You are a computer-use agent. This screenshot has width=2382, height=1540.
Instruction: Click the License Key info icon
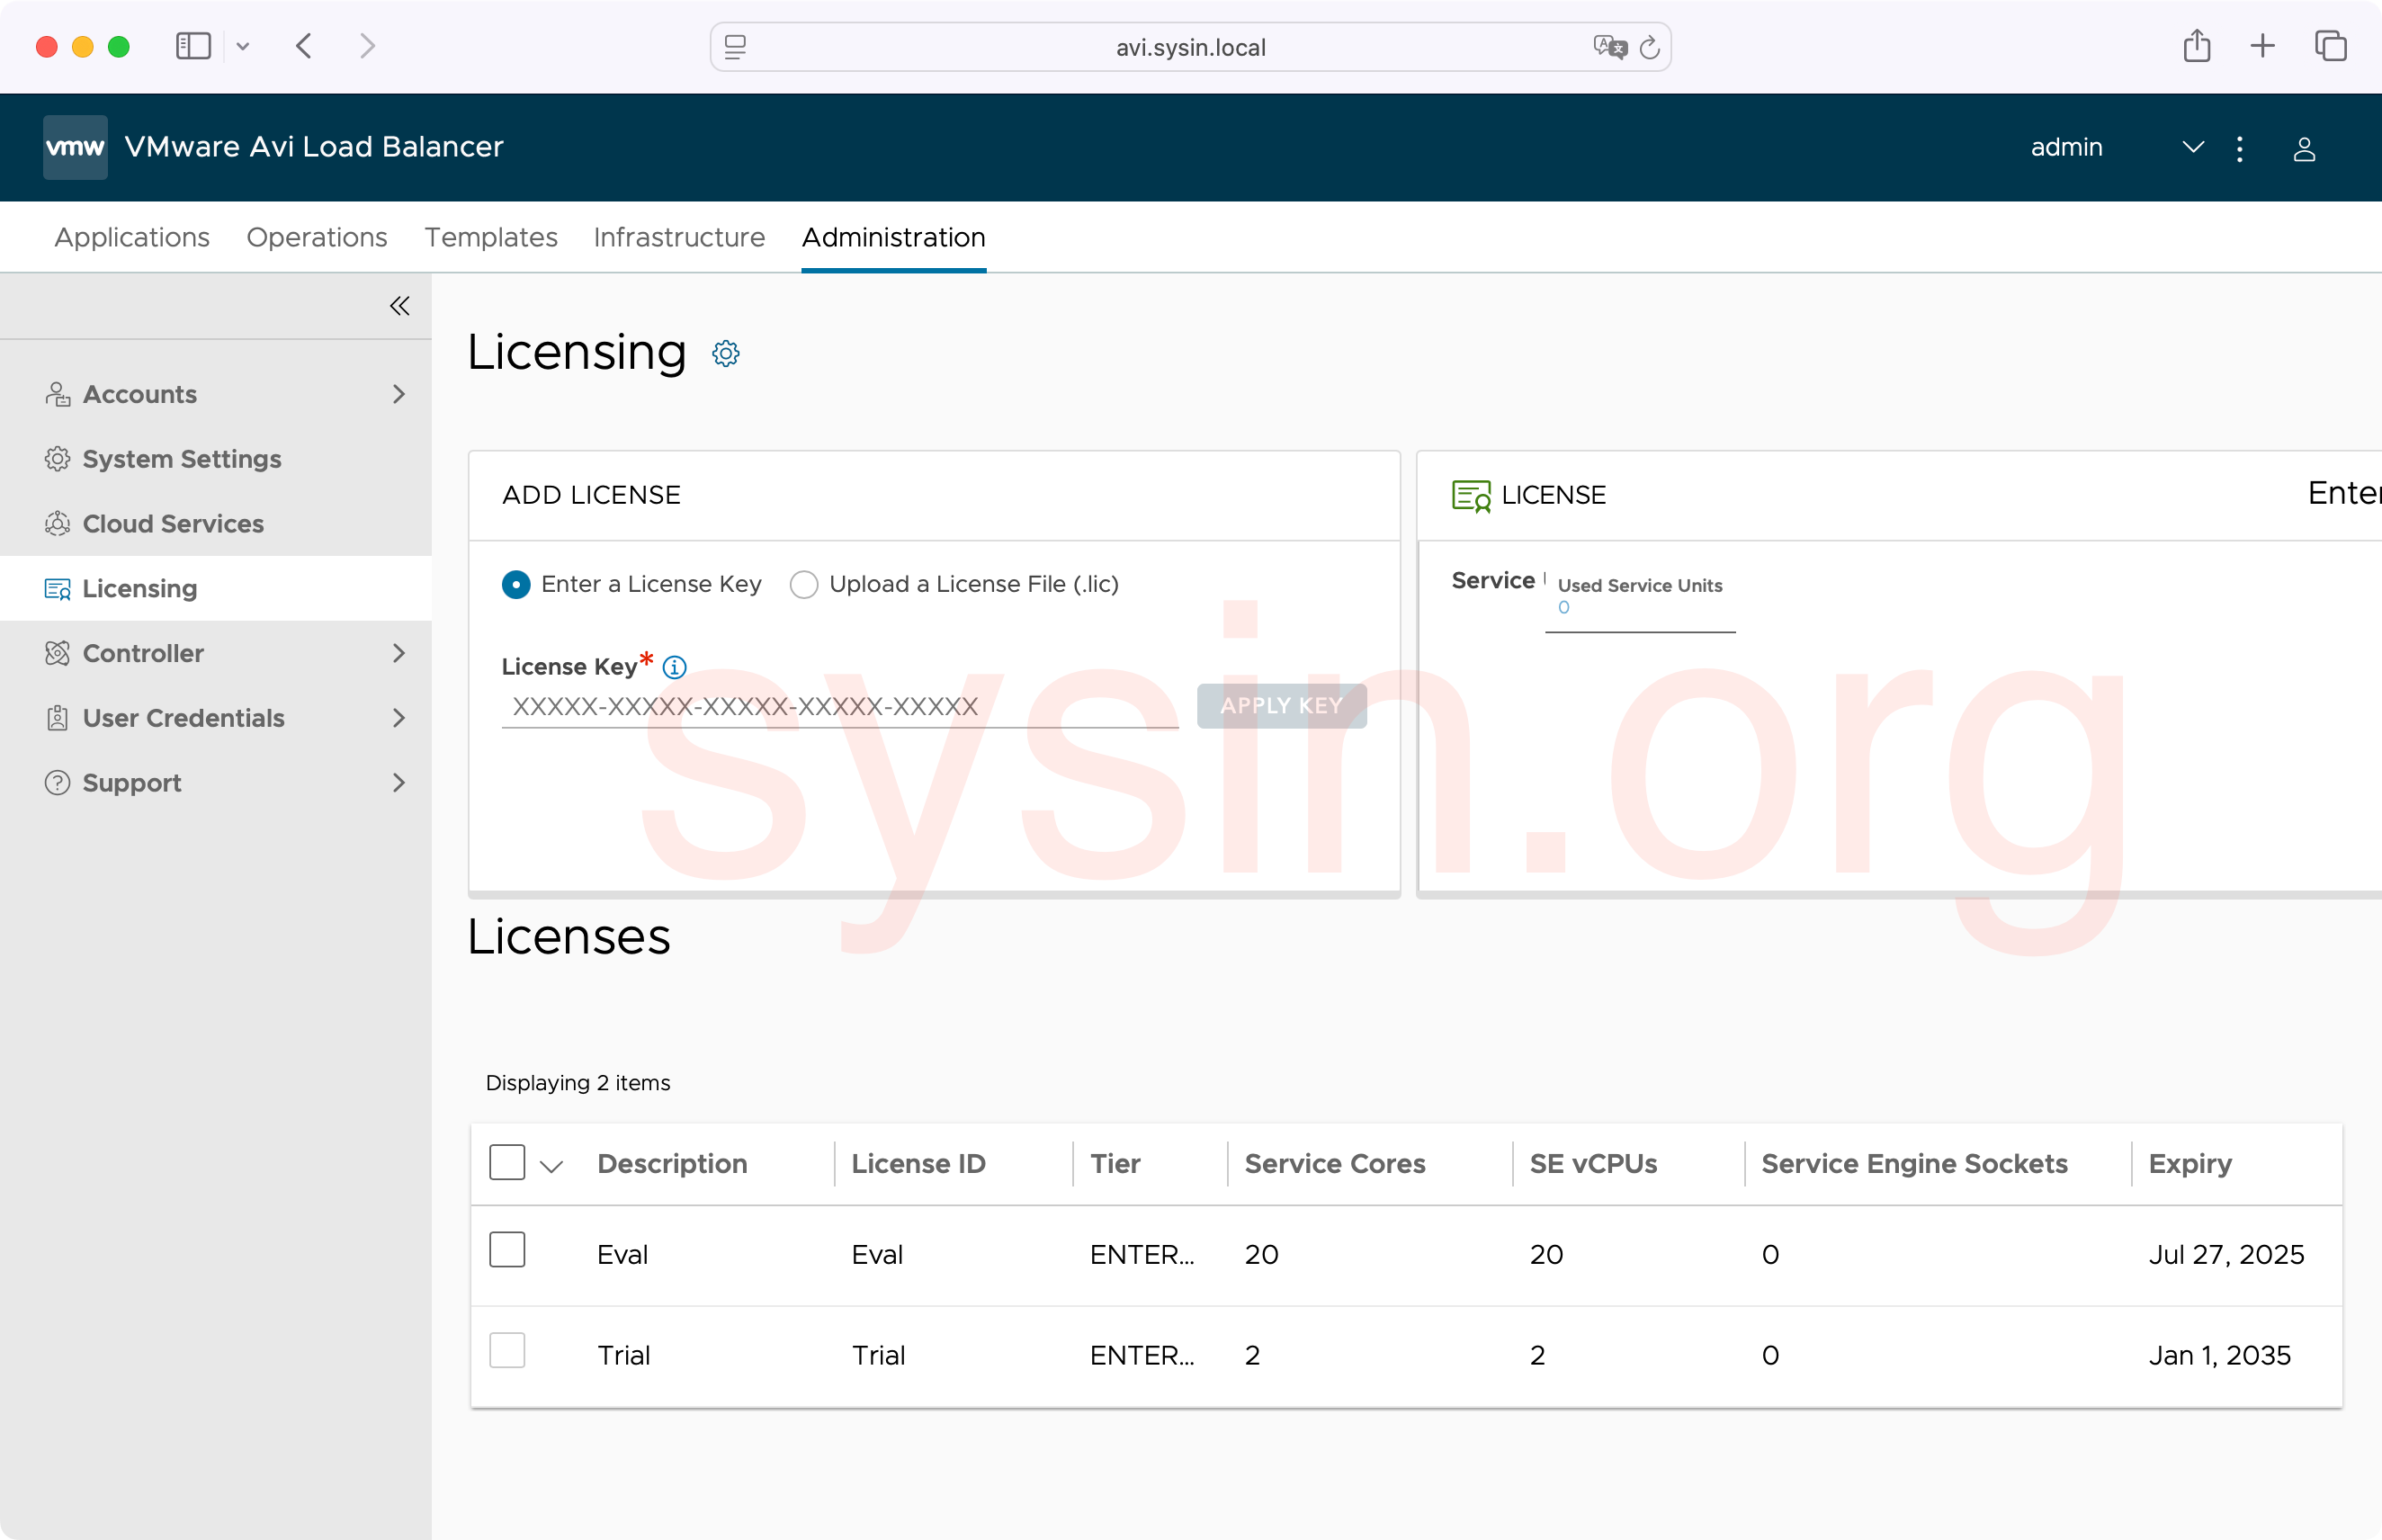pyautogui.click(x=675, y=667)
